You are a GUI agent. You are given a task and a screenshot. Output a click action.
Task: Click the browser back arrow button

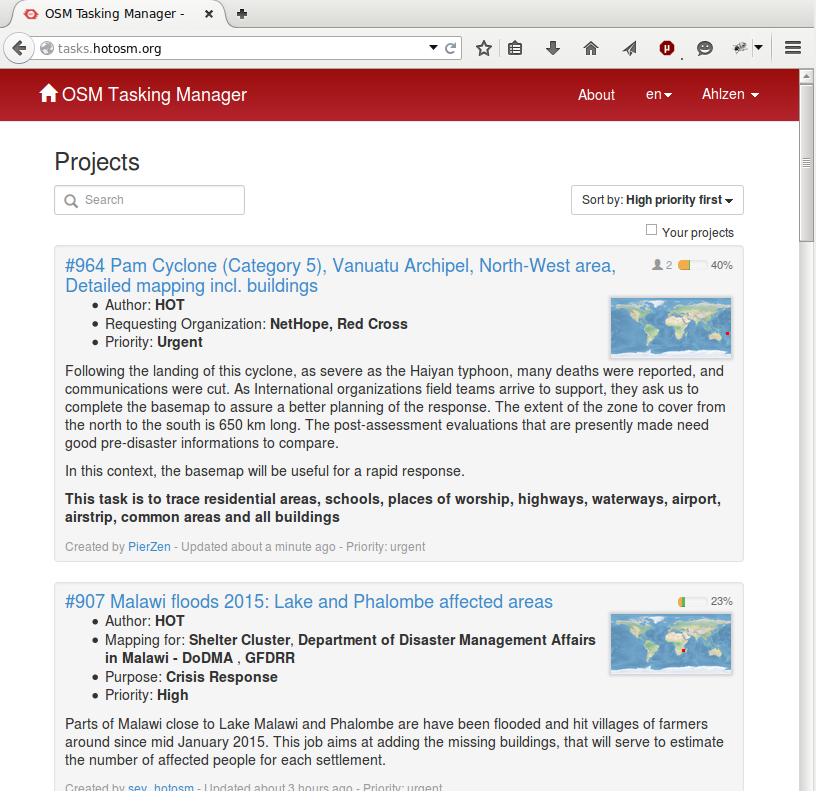(x=19, y=48)
